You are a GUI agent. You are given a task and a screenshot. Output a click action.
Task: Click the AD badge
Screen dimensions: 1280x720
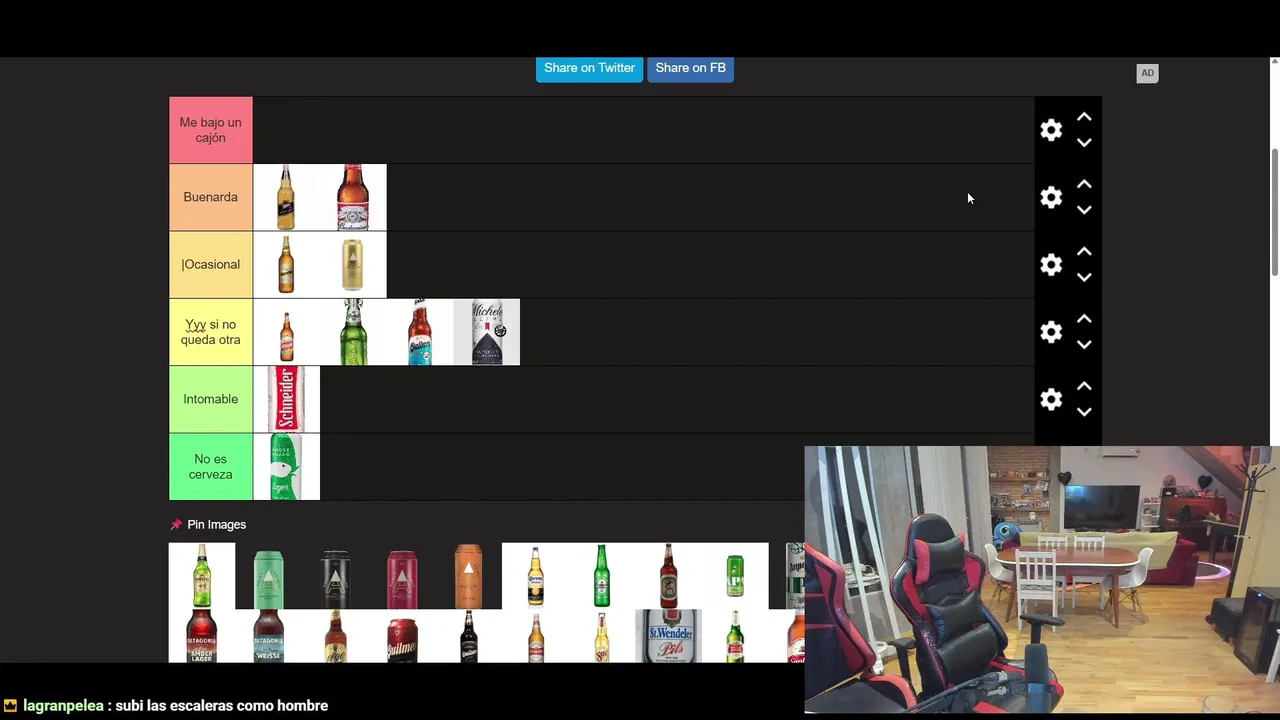(x=1147, y=73)
